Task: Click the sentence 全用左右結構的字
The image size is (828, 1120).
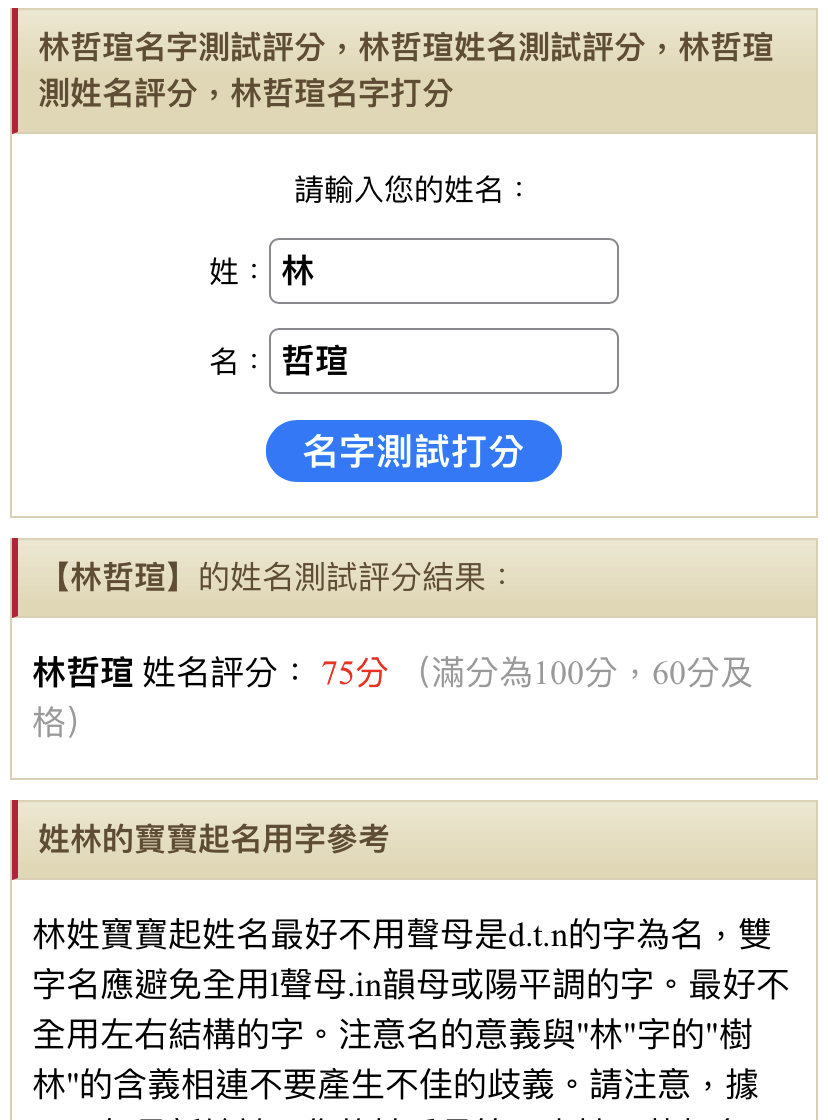Action: 180,1033
